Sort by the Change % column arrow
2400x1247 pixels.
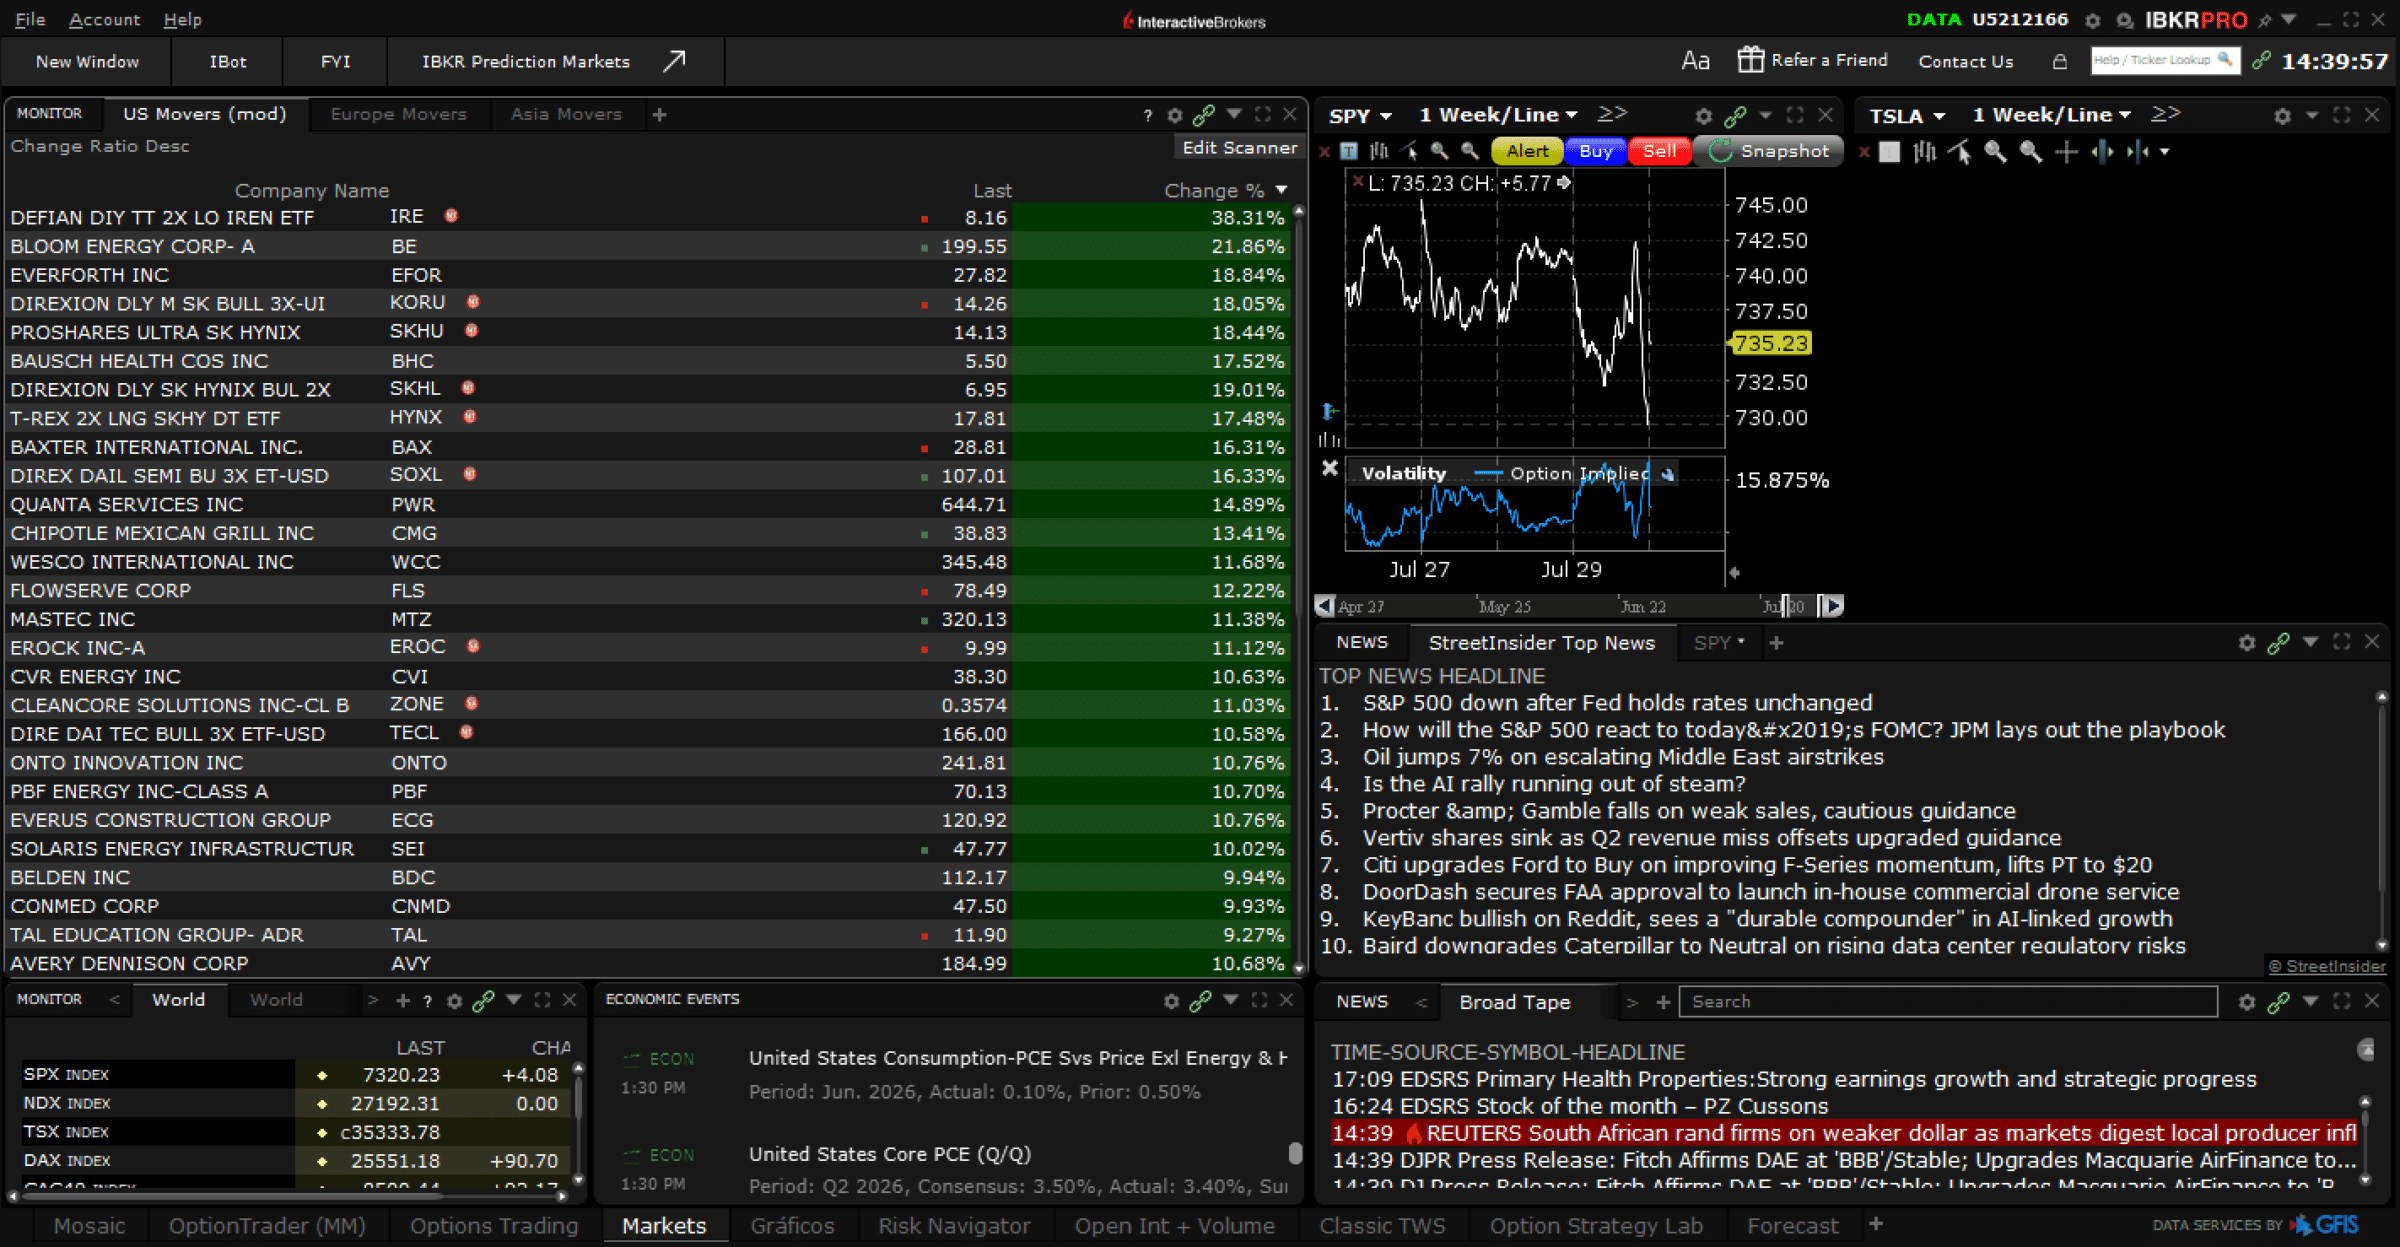(x=1282, y=190)
